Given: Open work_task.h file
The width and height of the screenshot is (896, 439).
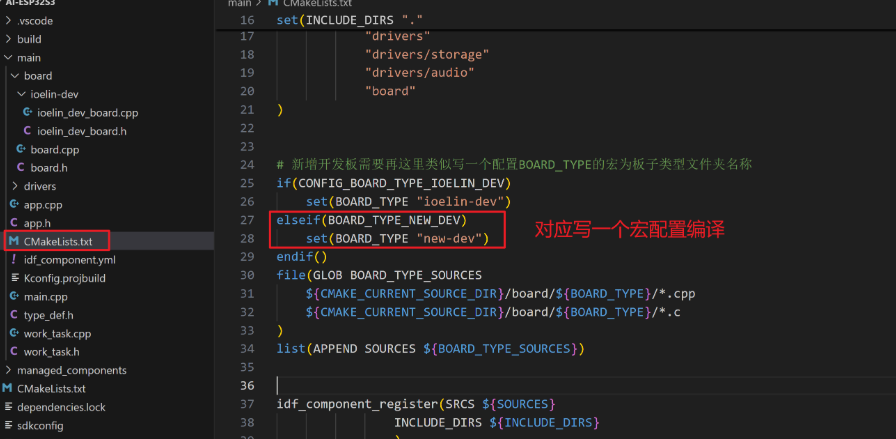Looking at the screenshot, I should (51, 352).
